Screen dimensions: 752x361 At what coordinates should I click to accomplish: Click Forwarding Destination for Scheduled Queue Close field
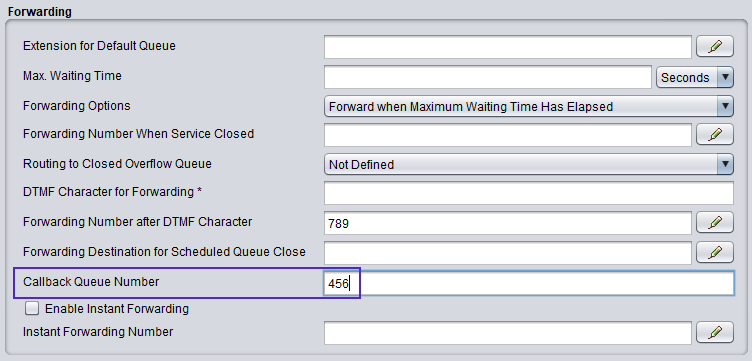click(508, 253)
